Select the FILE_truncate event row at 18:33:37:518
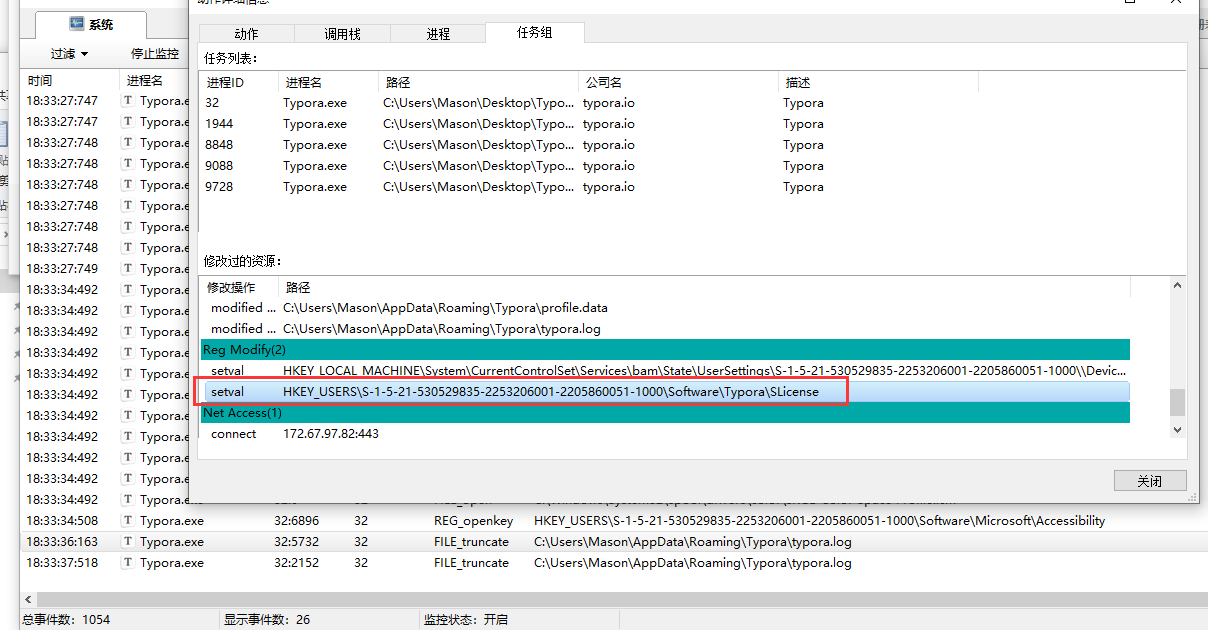Image resolution: width=1208 pixels, height=630 pixels. click(612, 563)
